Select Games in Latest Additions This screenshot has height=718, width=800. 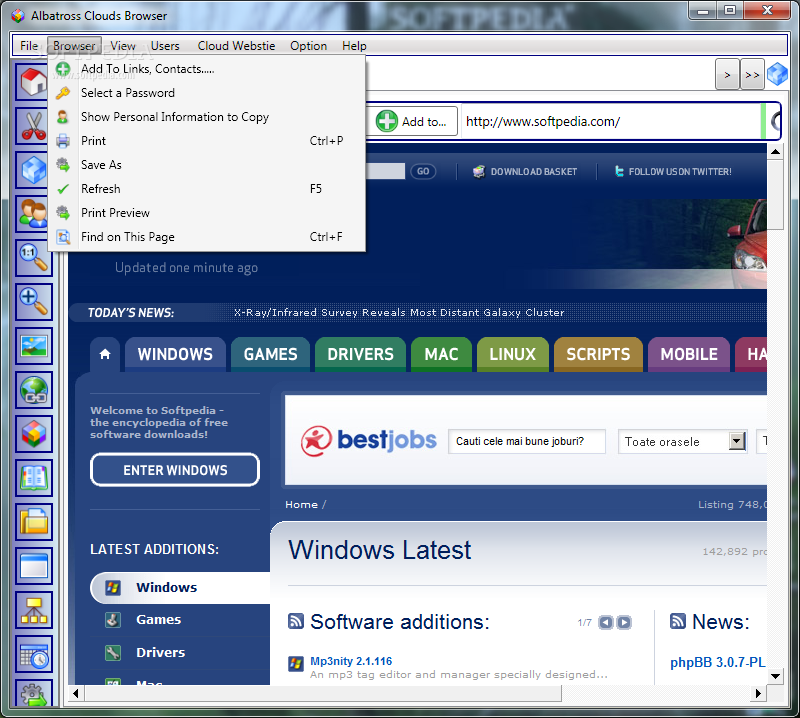(x=158, y=620)
